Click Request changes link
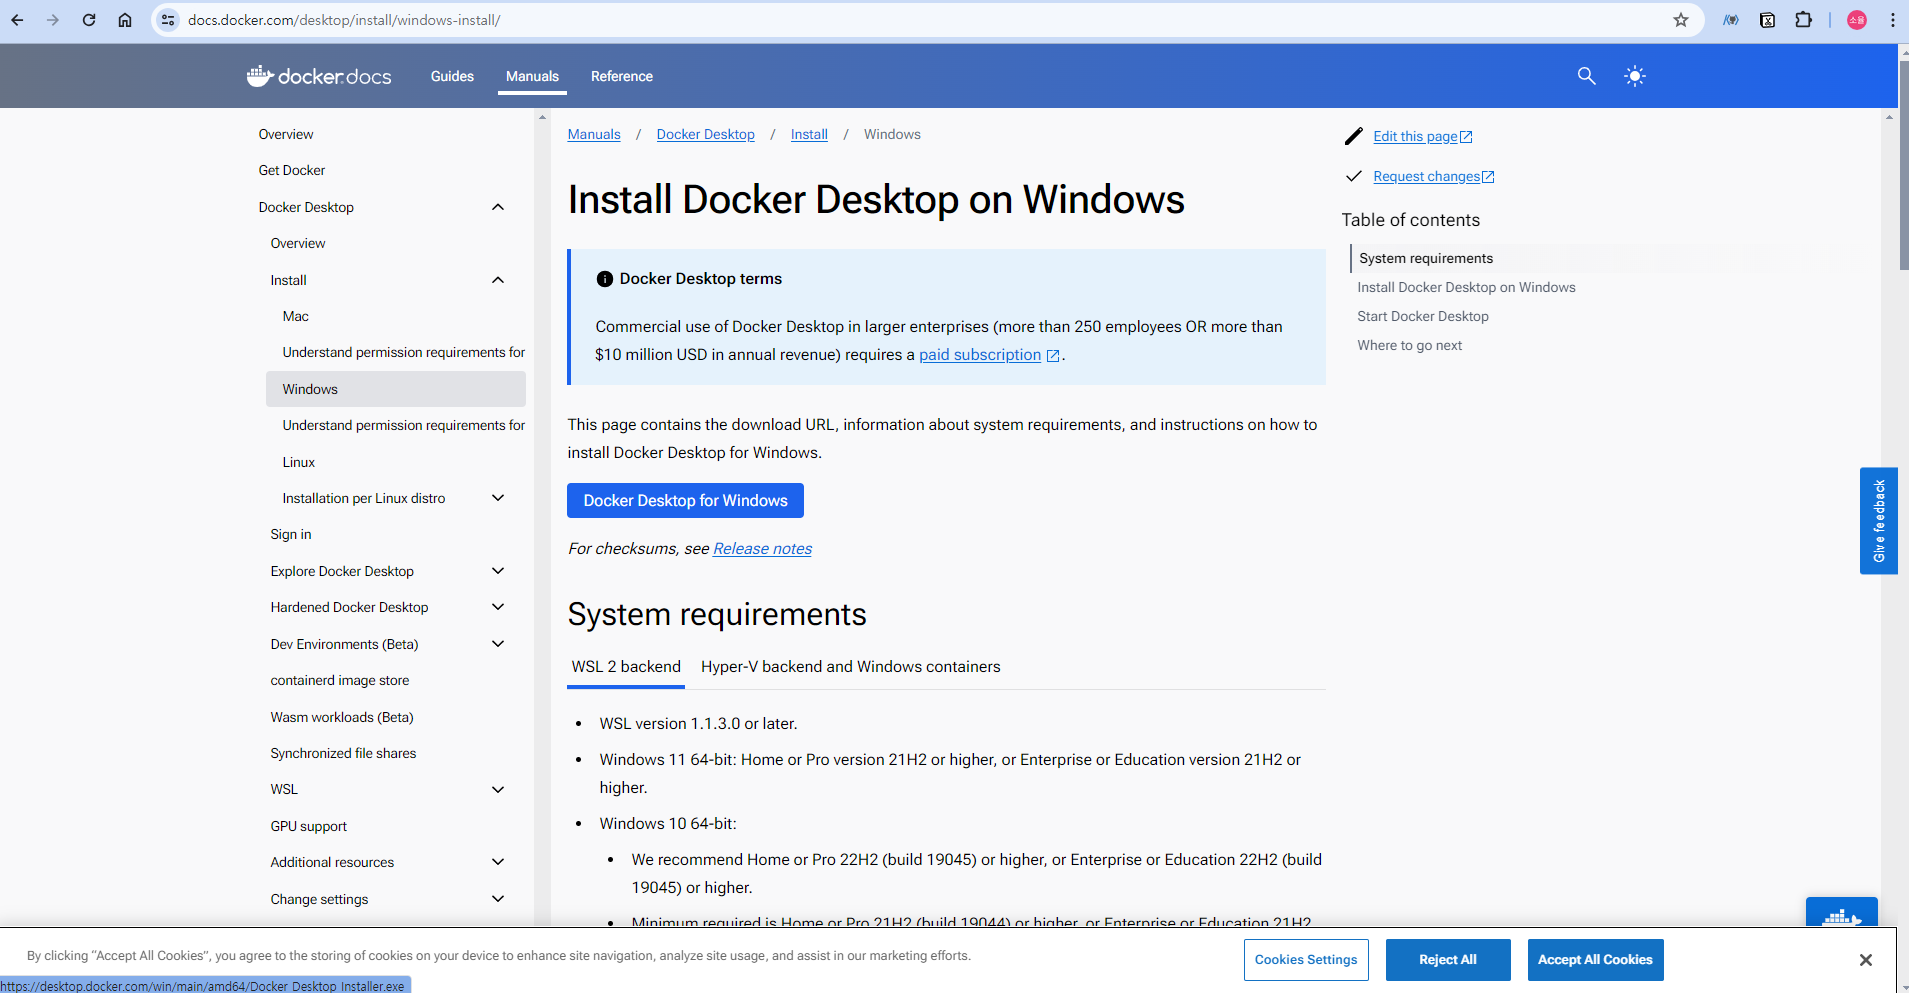1909x993 pixels. click(1433, 176)
